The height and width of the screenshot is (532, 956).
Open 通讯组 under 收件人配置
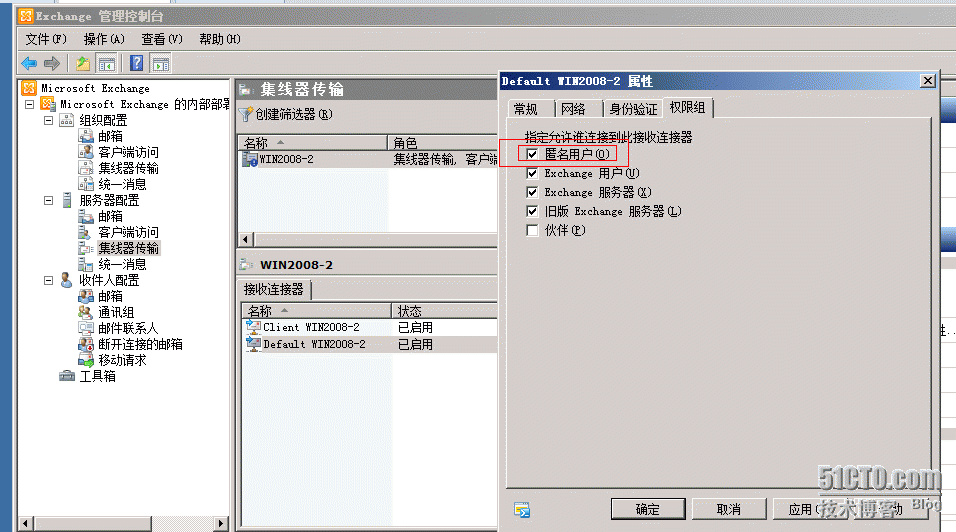116,313
